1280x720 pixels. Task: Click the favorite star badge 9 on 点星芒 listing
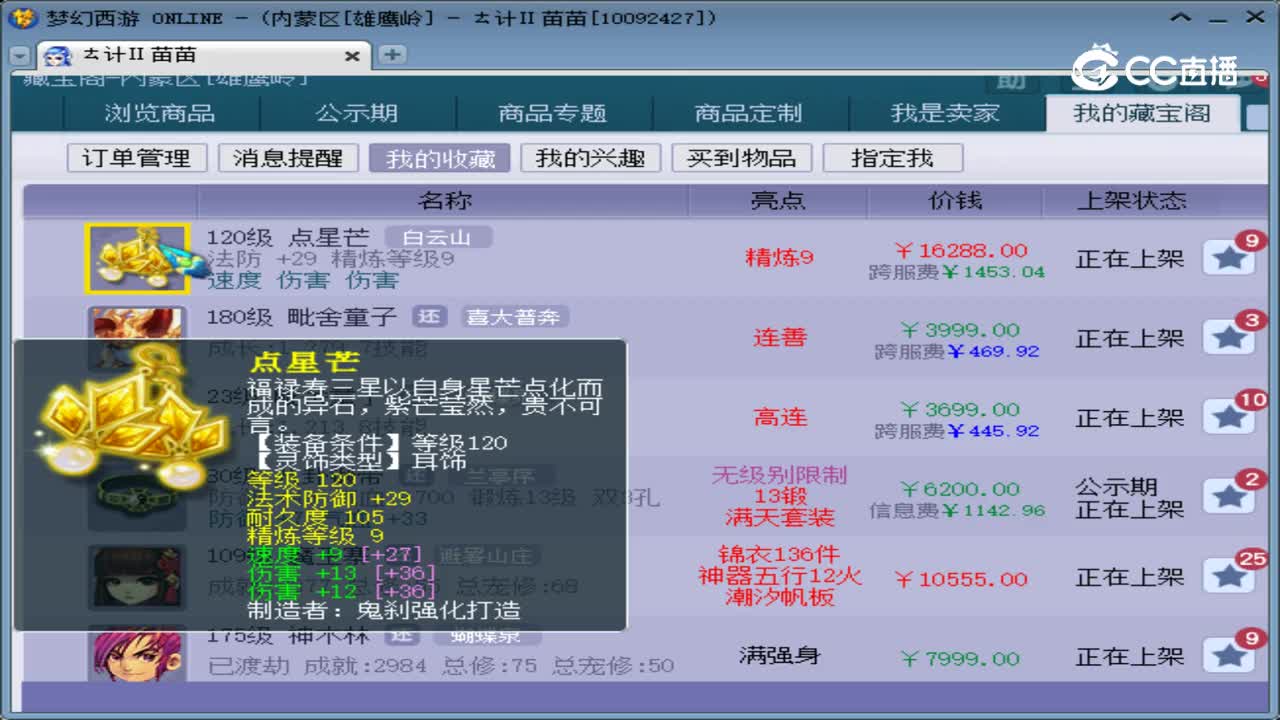point(1229,257)
